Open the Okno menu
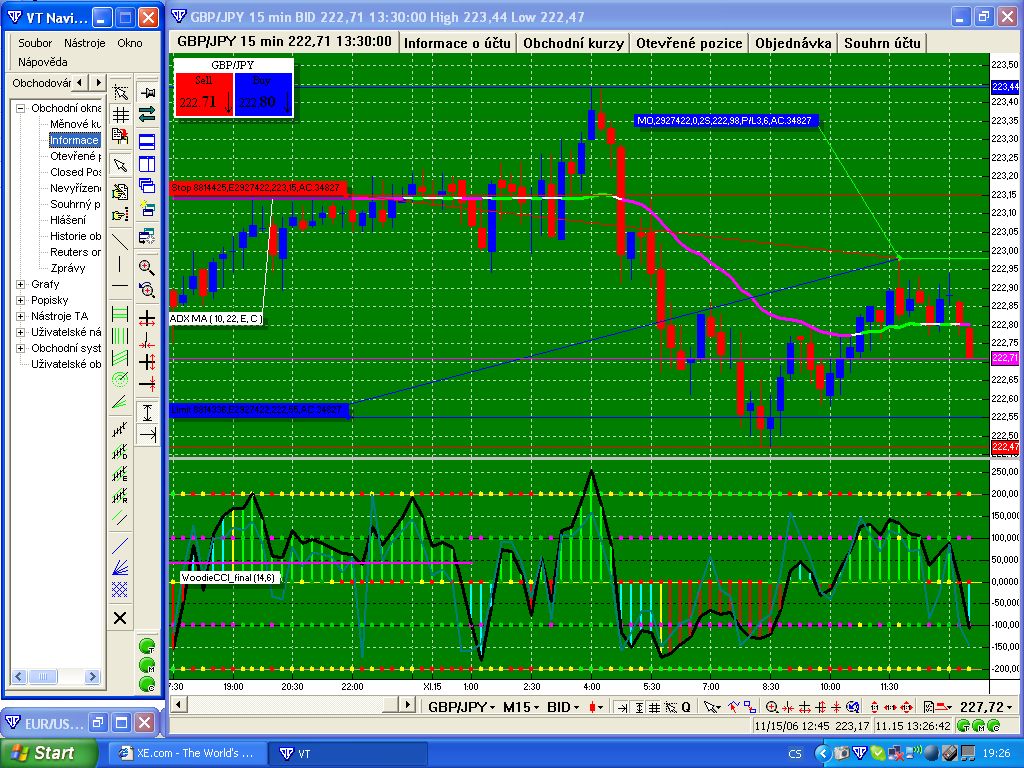This screenshot has width=1024, height=768. click(x=130, y=43)
